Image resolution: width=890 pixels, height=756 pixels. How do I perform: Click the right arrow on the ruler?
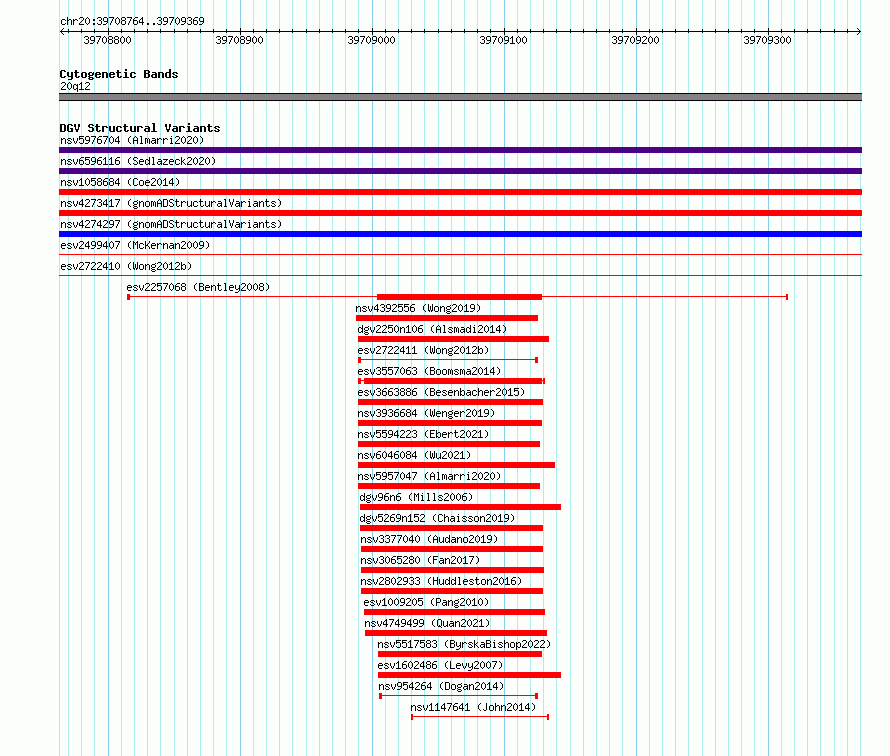pos(858,31)
